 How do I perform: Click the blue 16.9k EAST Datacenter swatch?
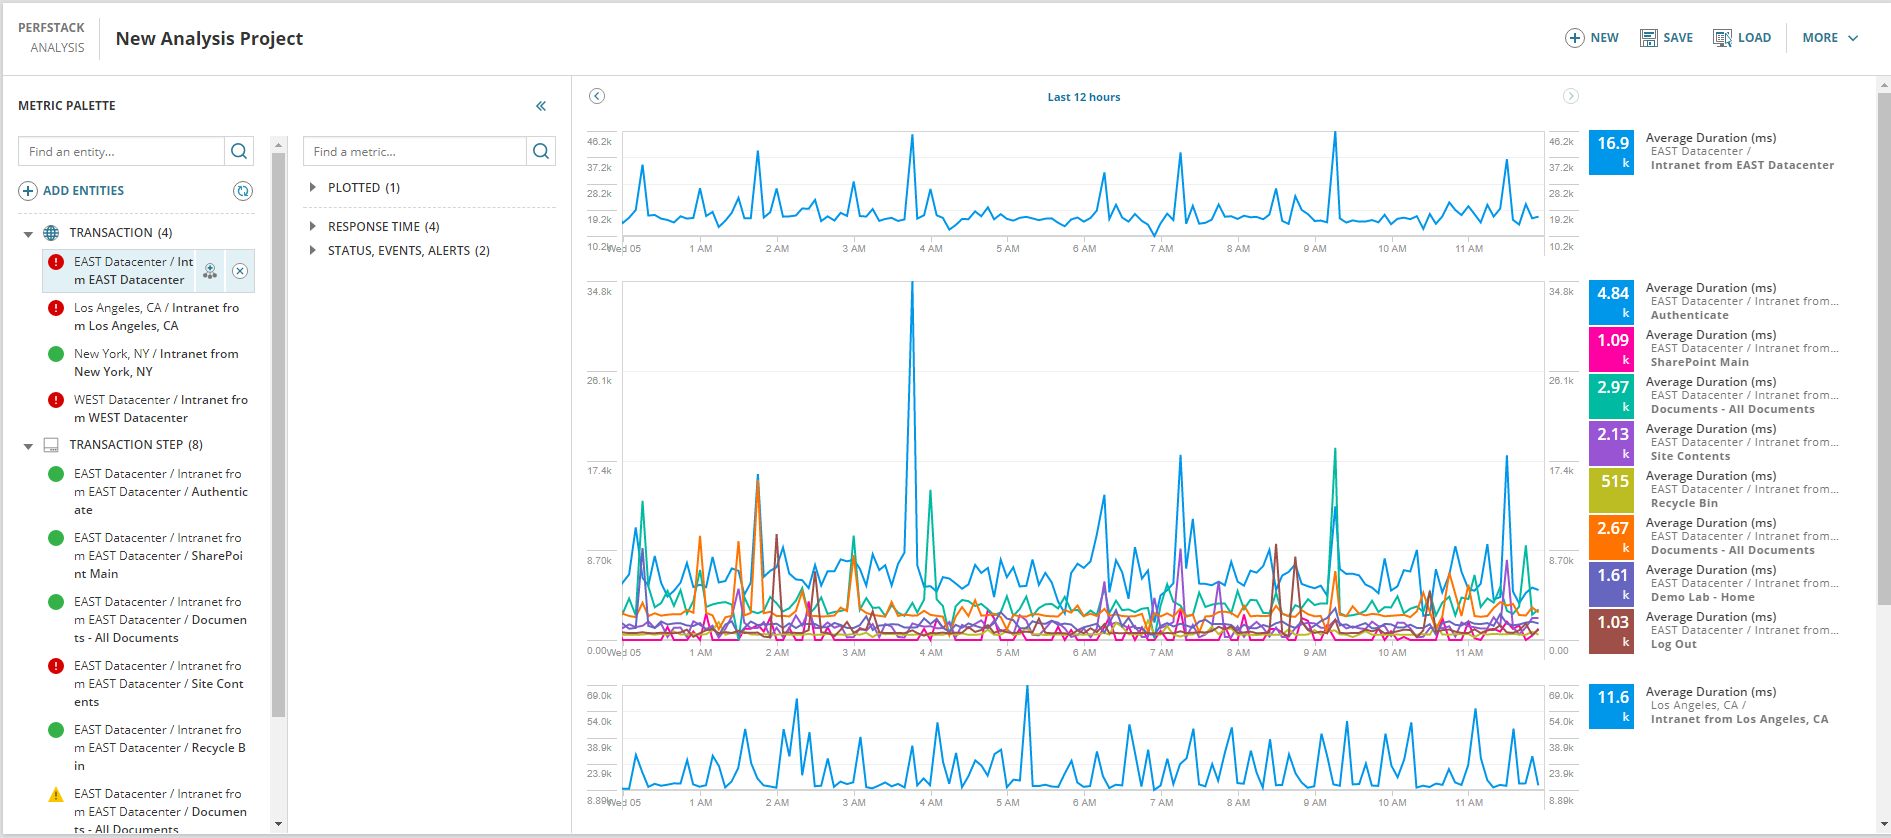[x=1611, y=152]
